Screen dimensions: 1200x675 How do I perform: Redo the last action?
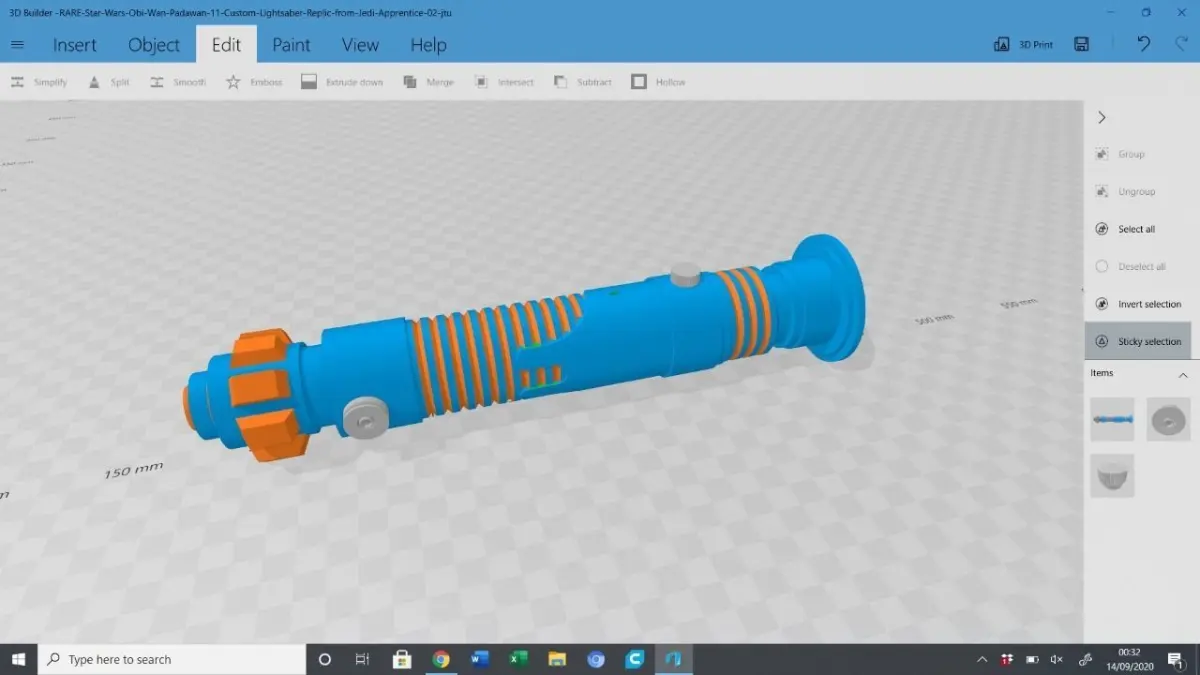pos(1182,44)
